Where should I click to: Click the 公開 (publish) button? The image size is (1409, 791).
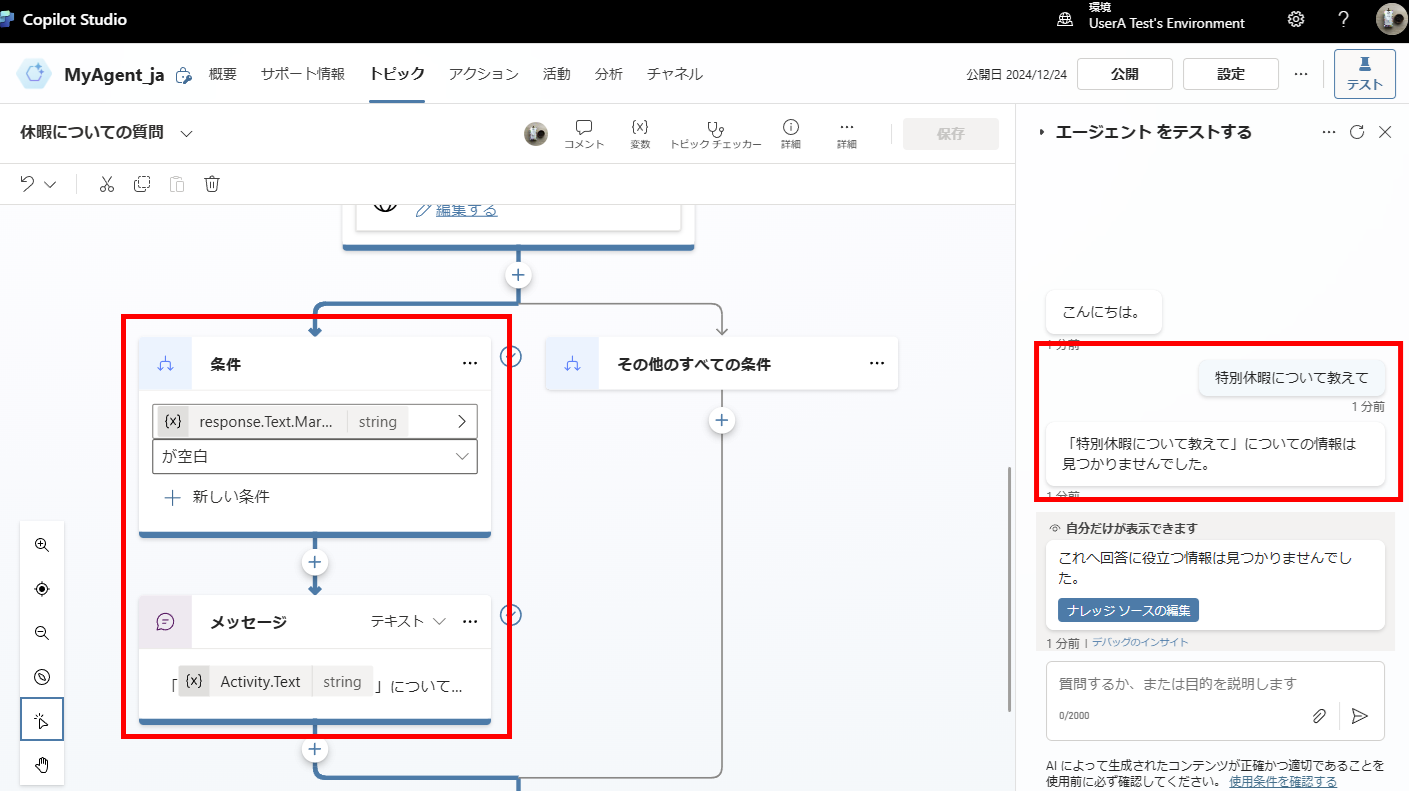click(x=1124, y=73)
